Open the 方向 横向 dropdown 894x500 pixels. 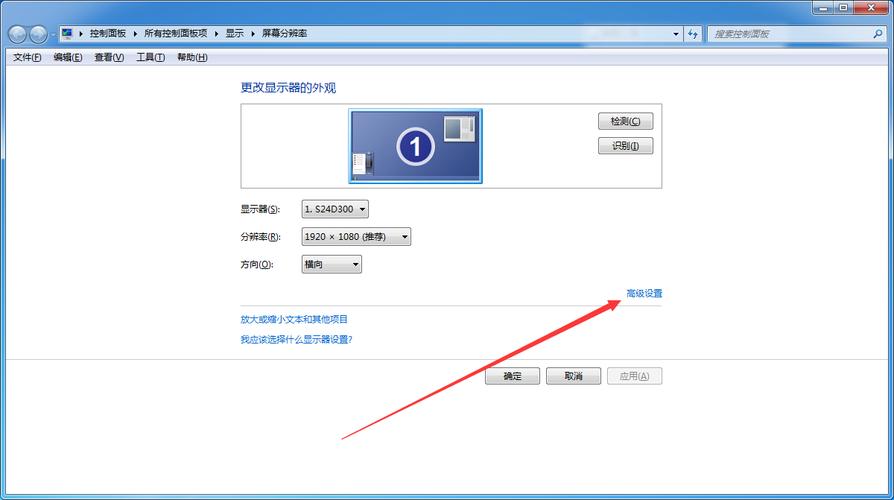click(x=331, y=264)
